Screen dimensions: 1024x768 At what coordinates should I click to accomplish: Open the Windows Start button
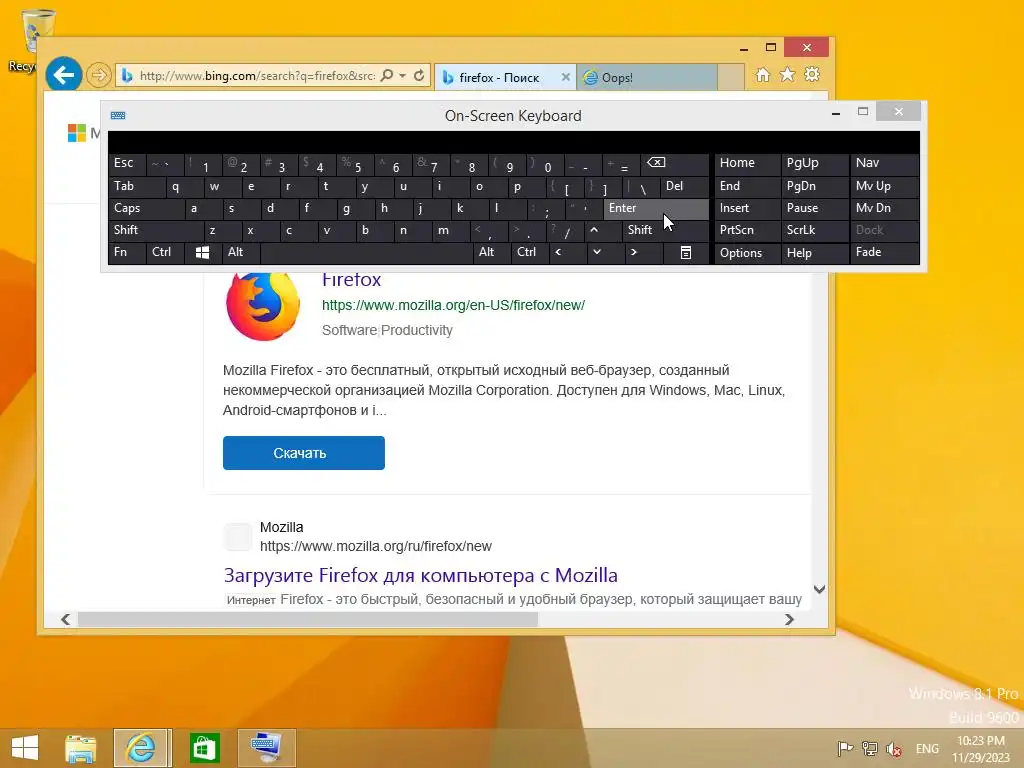pos(25,748)
